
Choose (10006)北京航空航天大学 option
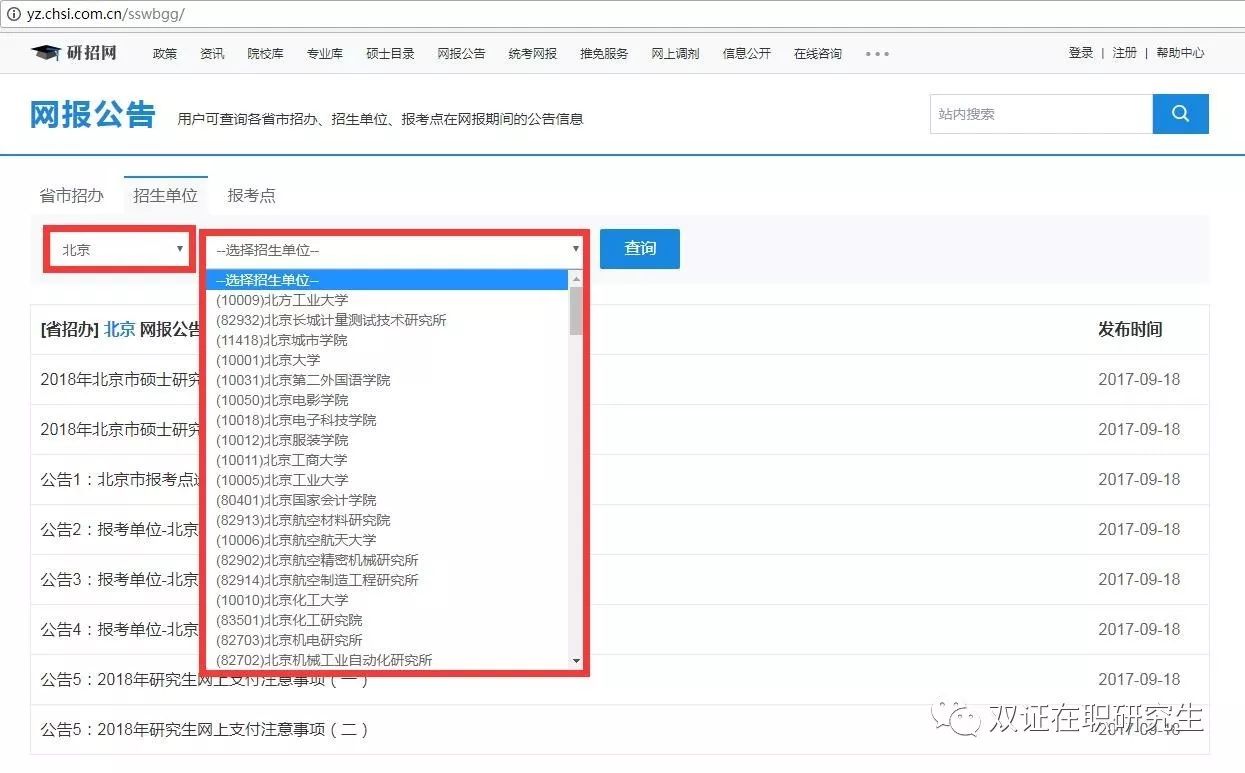[296, 540]
